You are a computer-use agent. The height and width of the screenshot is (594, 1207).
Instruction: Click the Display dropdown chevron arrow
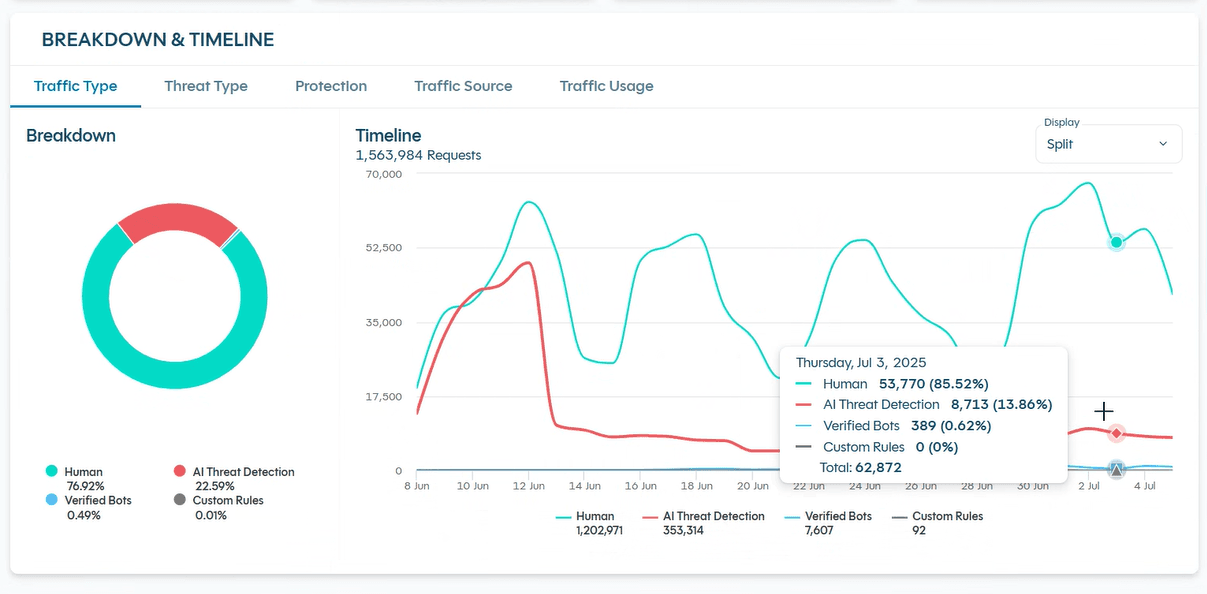click(1163, 144)
